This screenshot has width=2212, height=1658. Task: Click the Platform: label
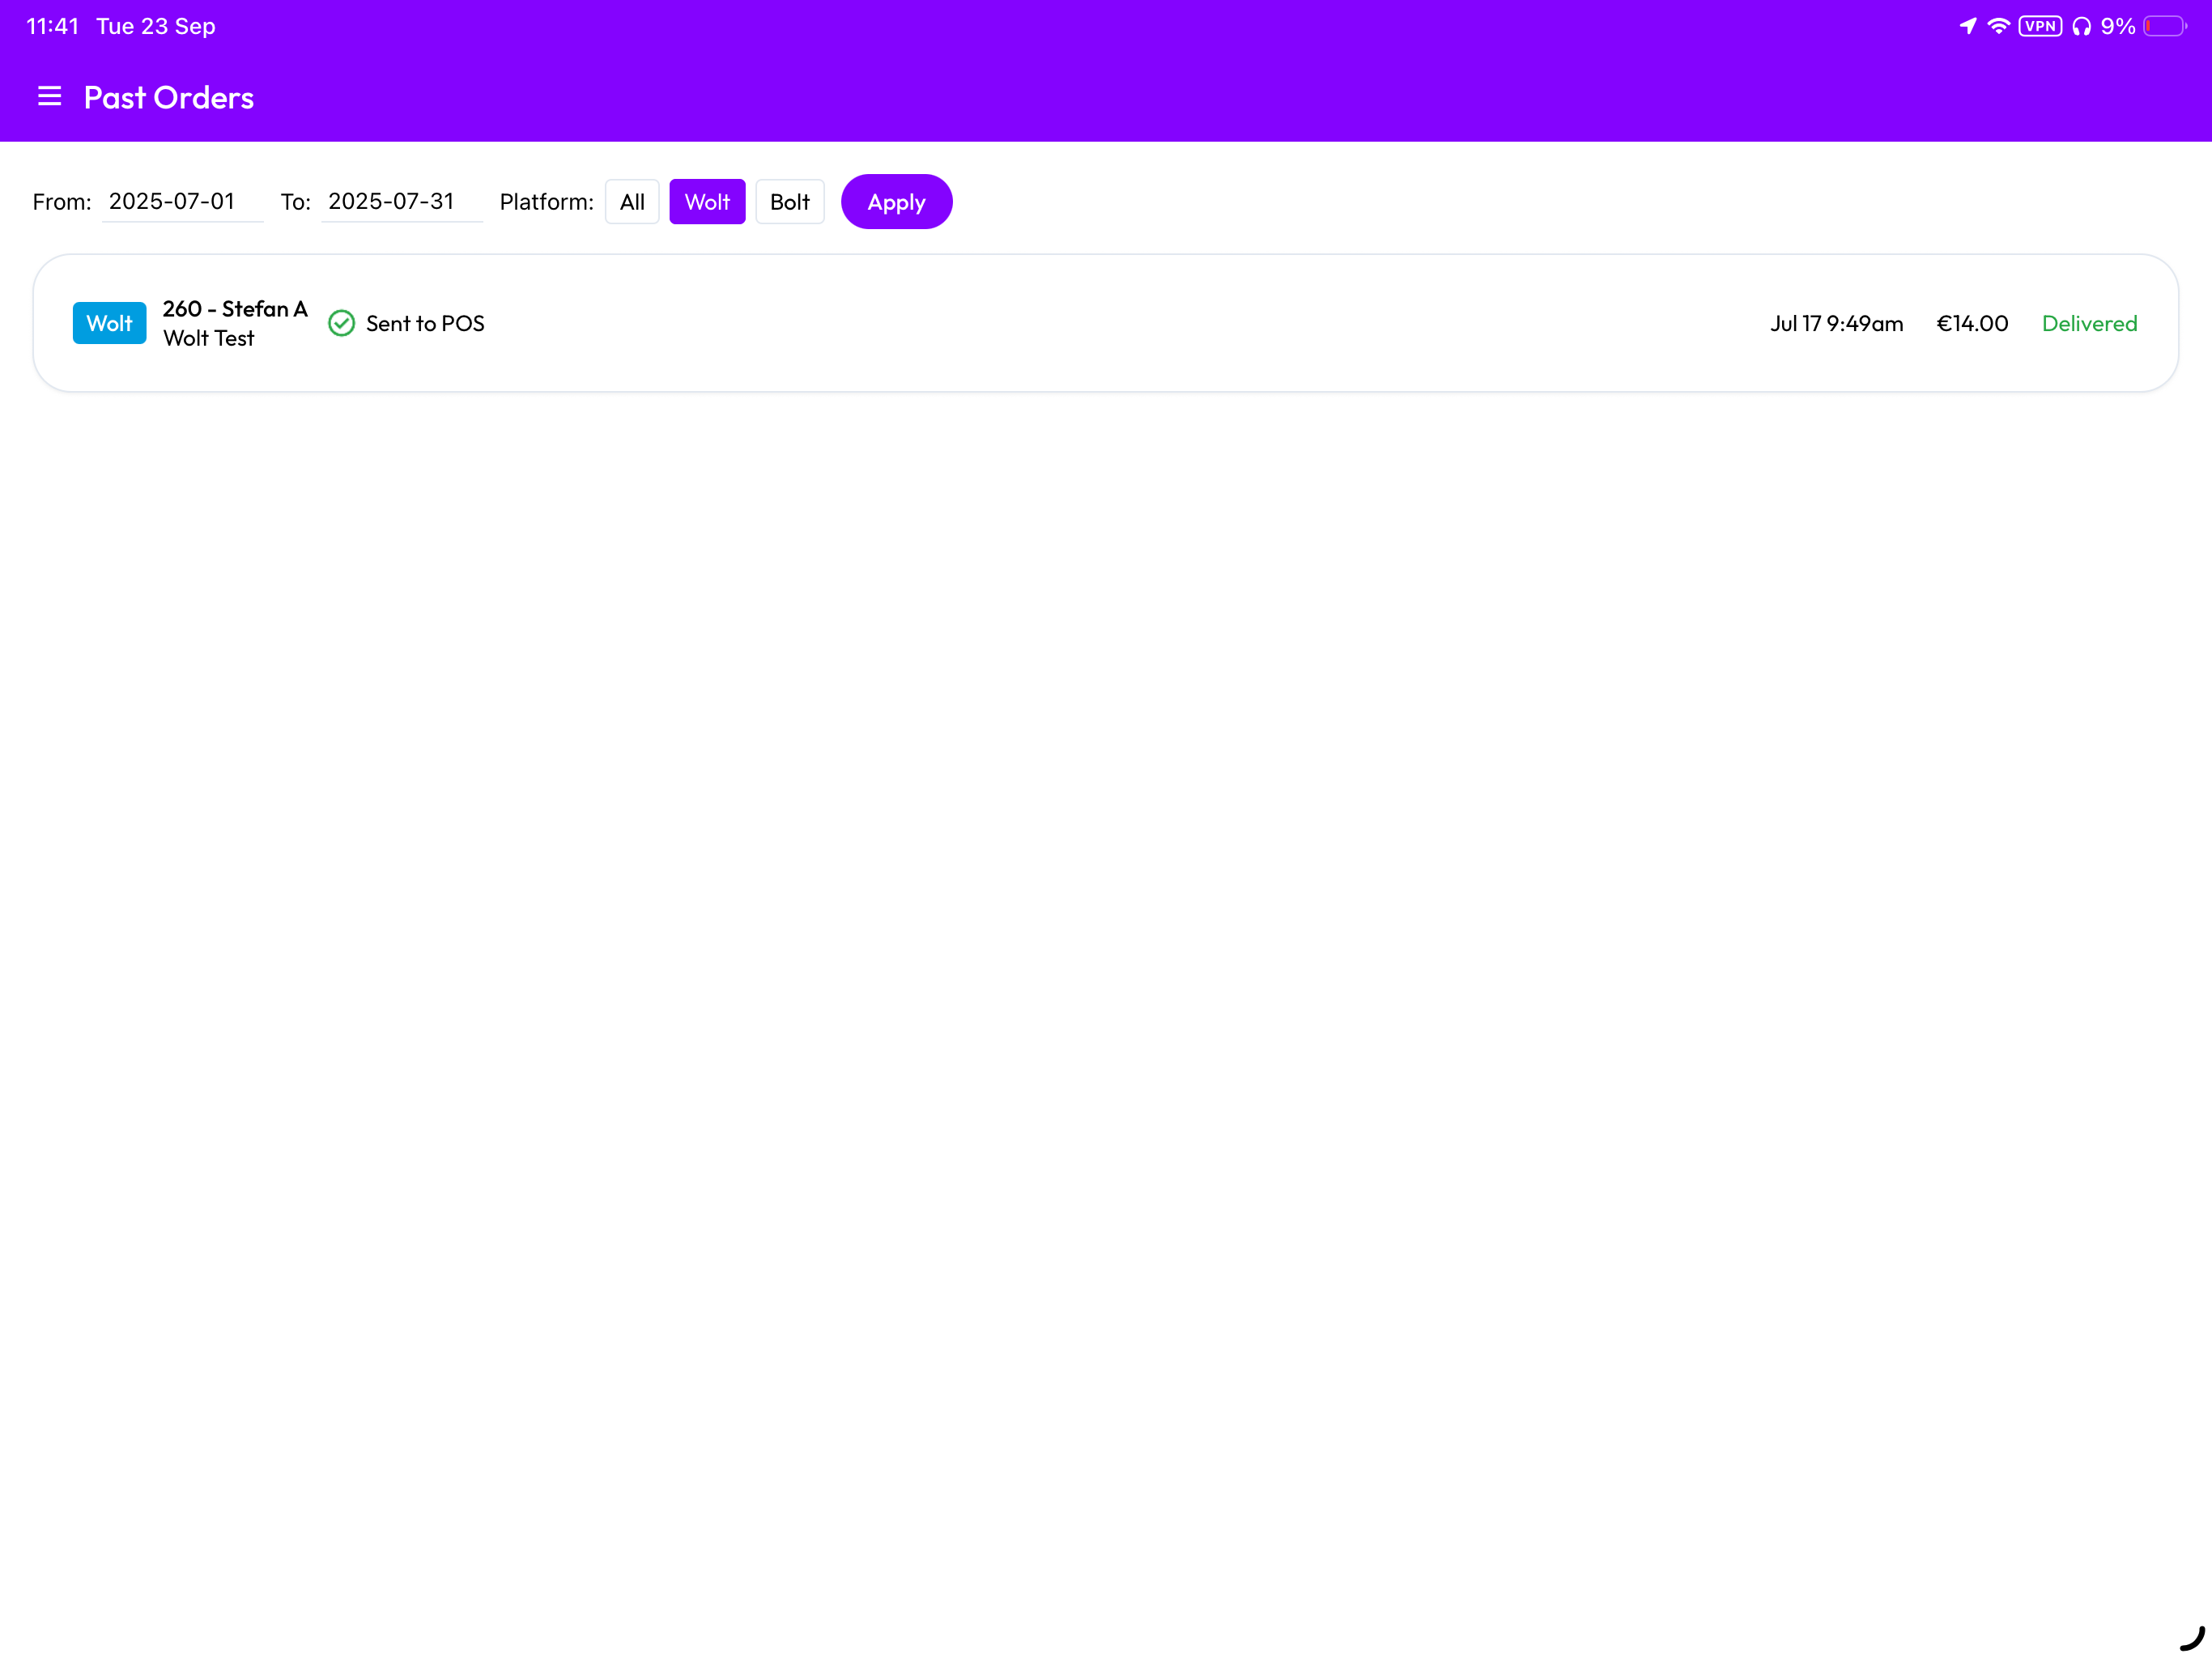(546, 202)
